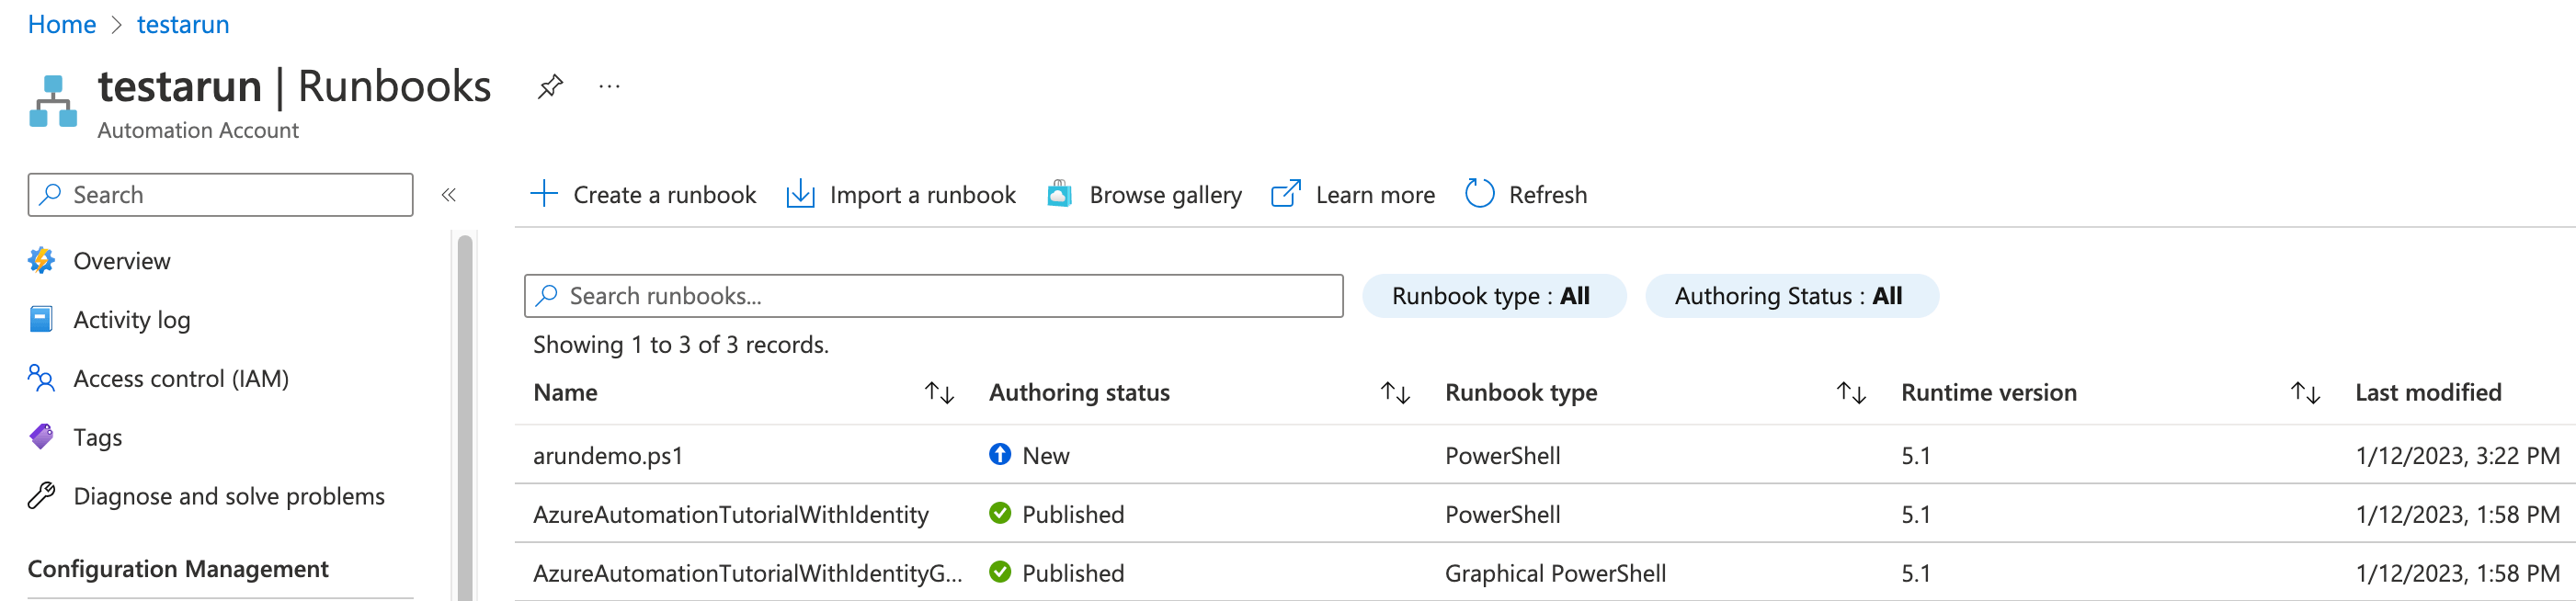Open Browse gallery from the toolbar
The image size is (2576, 601).
point(1145,194)
